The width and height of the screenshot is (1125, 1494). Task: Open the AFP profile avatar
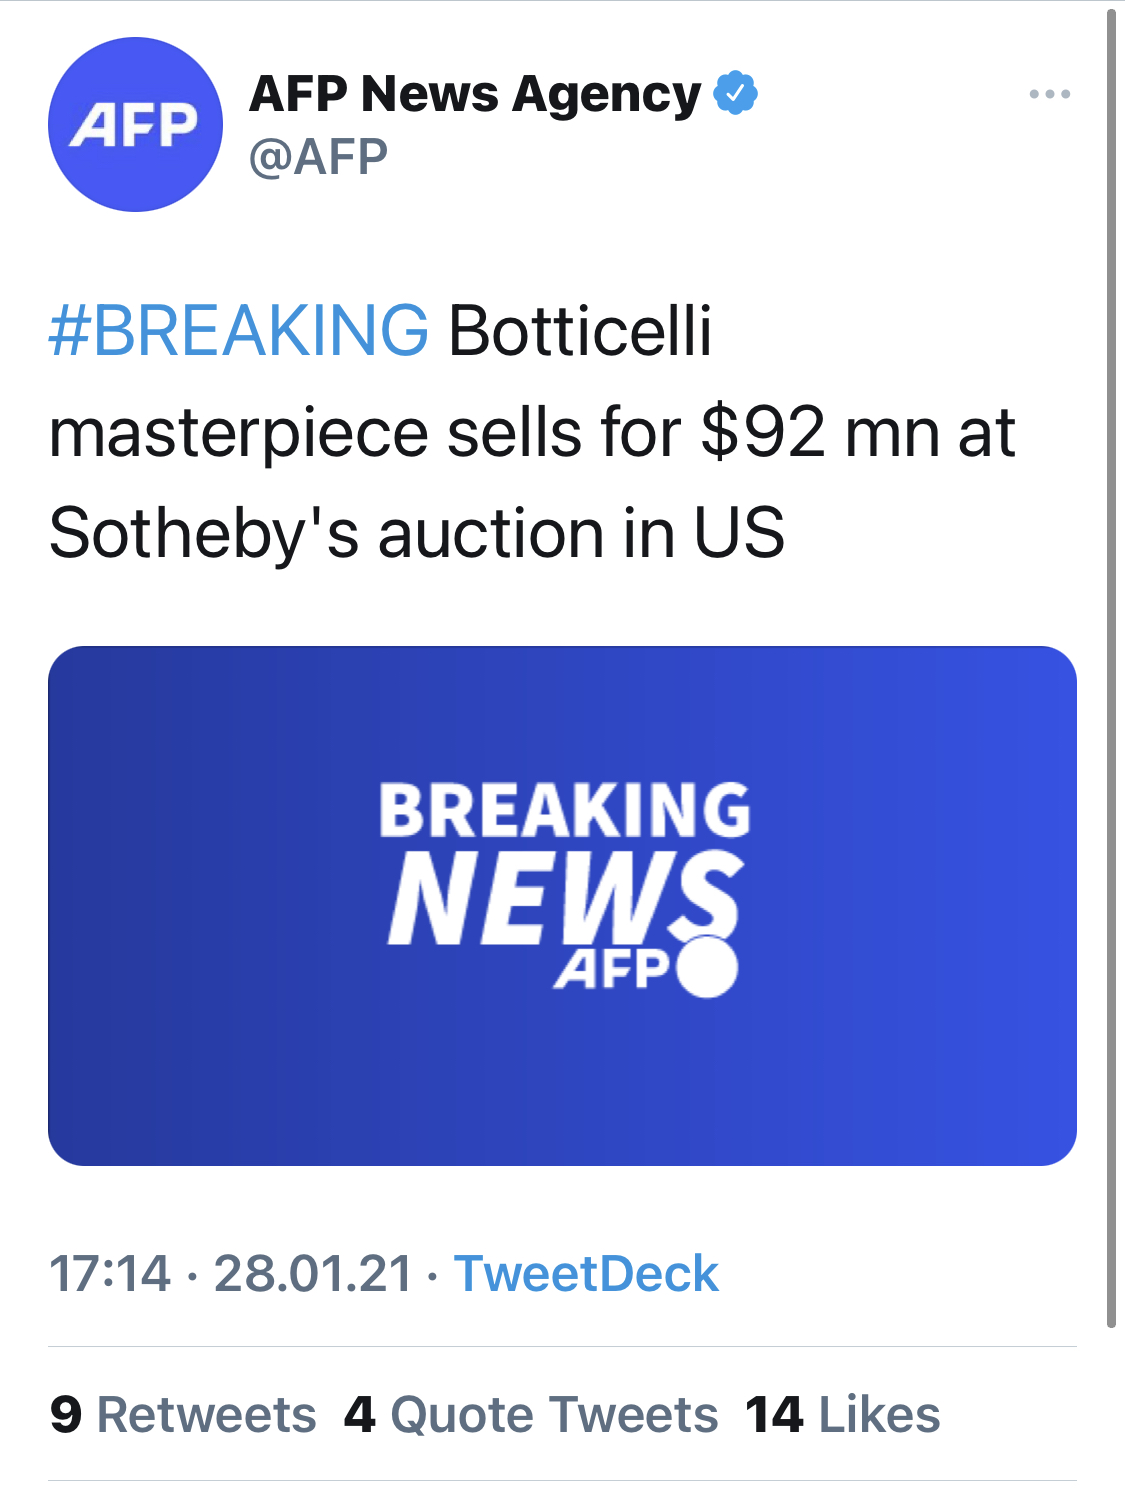pos(135,124)
